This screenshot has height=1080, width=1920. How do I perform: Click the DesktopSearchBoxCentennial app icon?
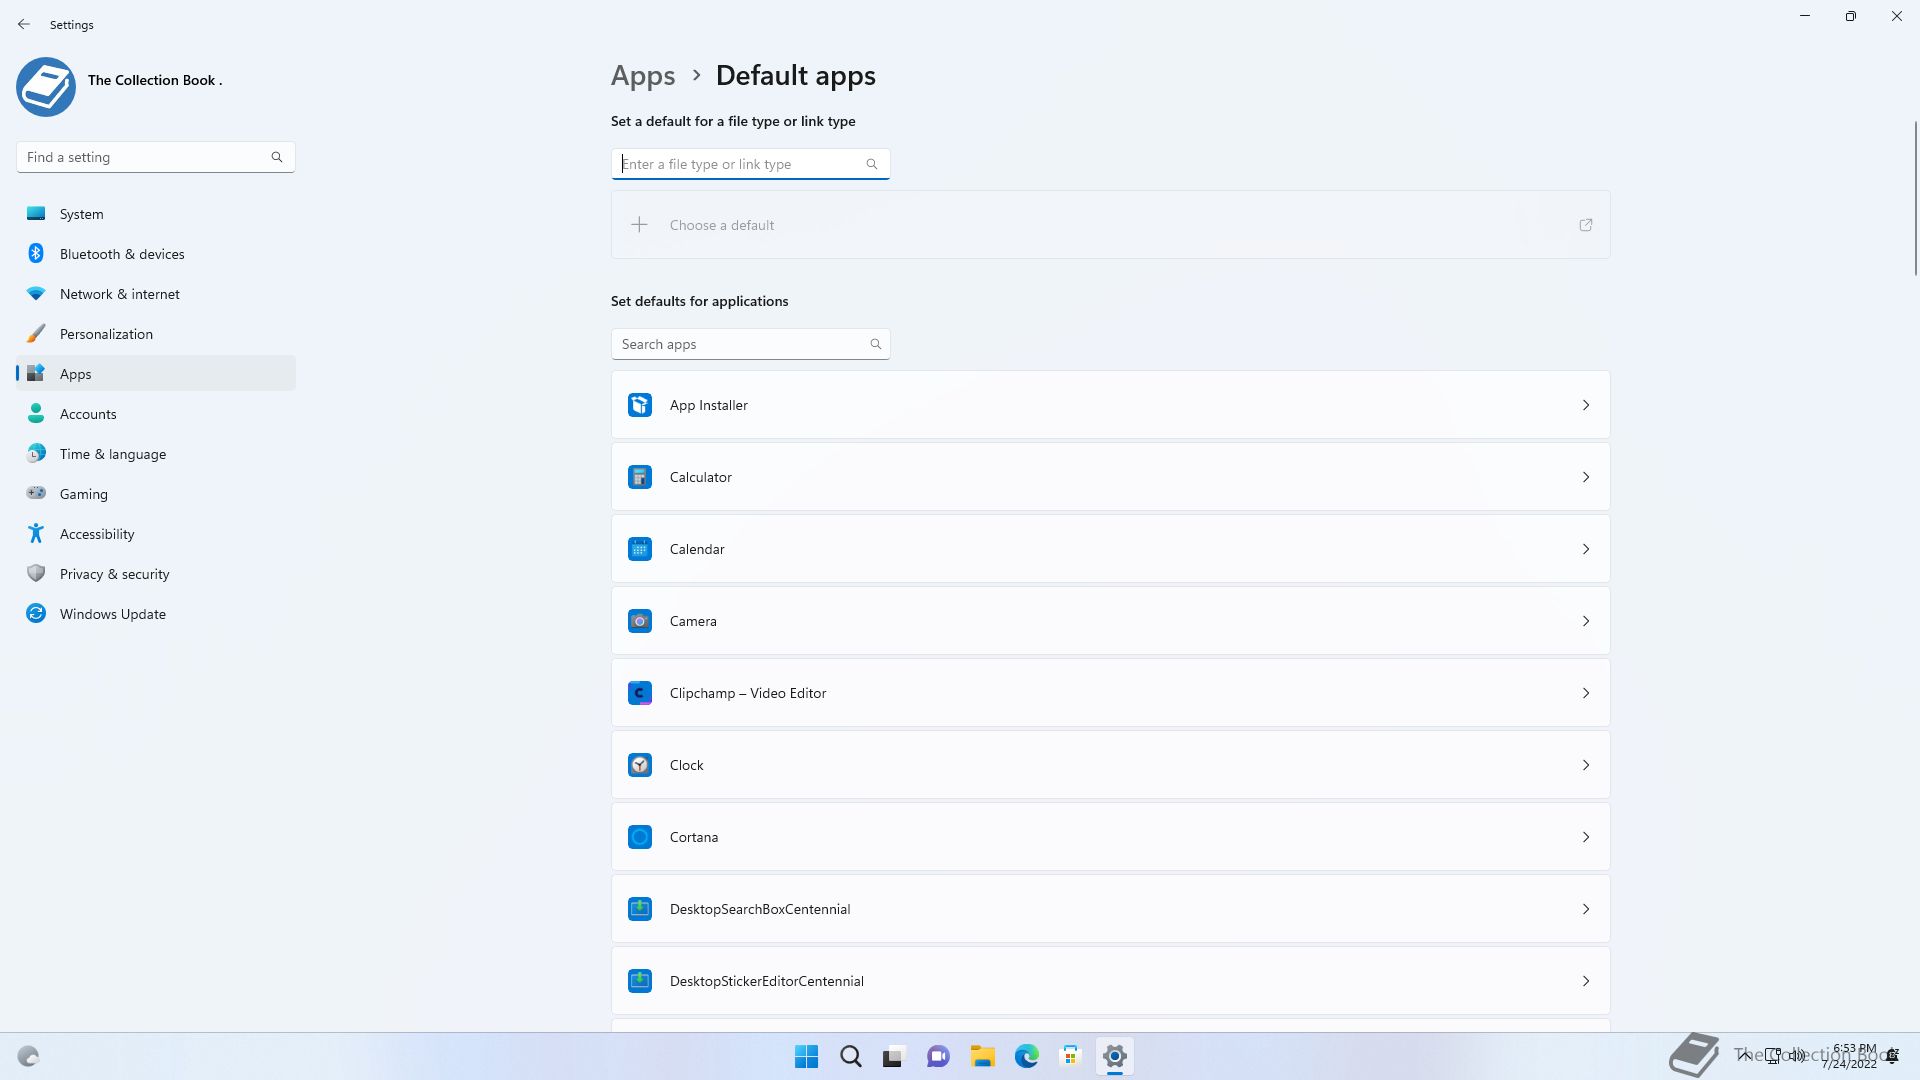coord(640,909)
